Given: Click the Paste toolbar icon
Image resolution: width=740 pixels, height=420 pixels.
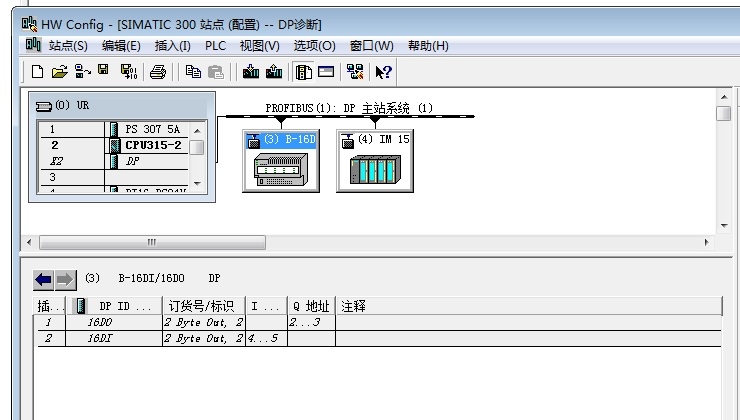Looking at the screenshot, I should [216, 72].
